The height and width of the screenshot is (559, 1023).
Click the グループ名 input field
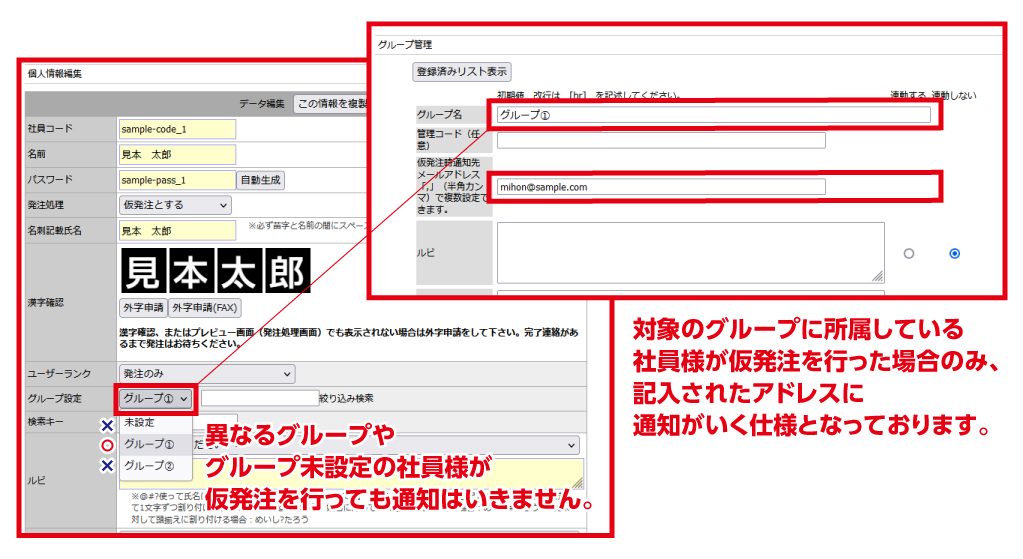(x=713, y=115)
